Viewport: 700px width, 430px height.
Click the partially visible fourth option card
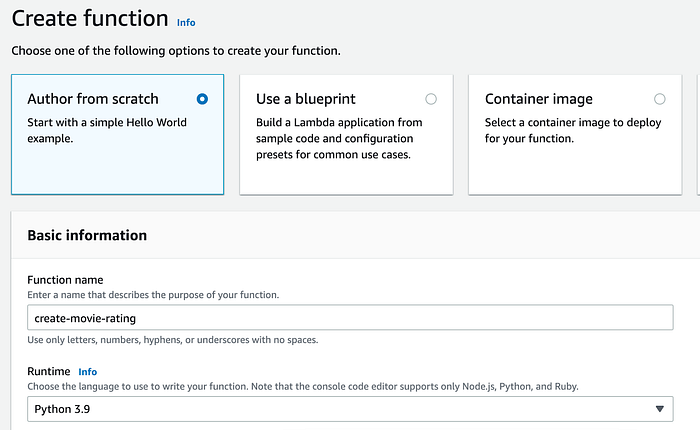(x=697, y=134)
